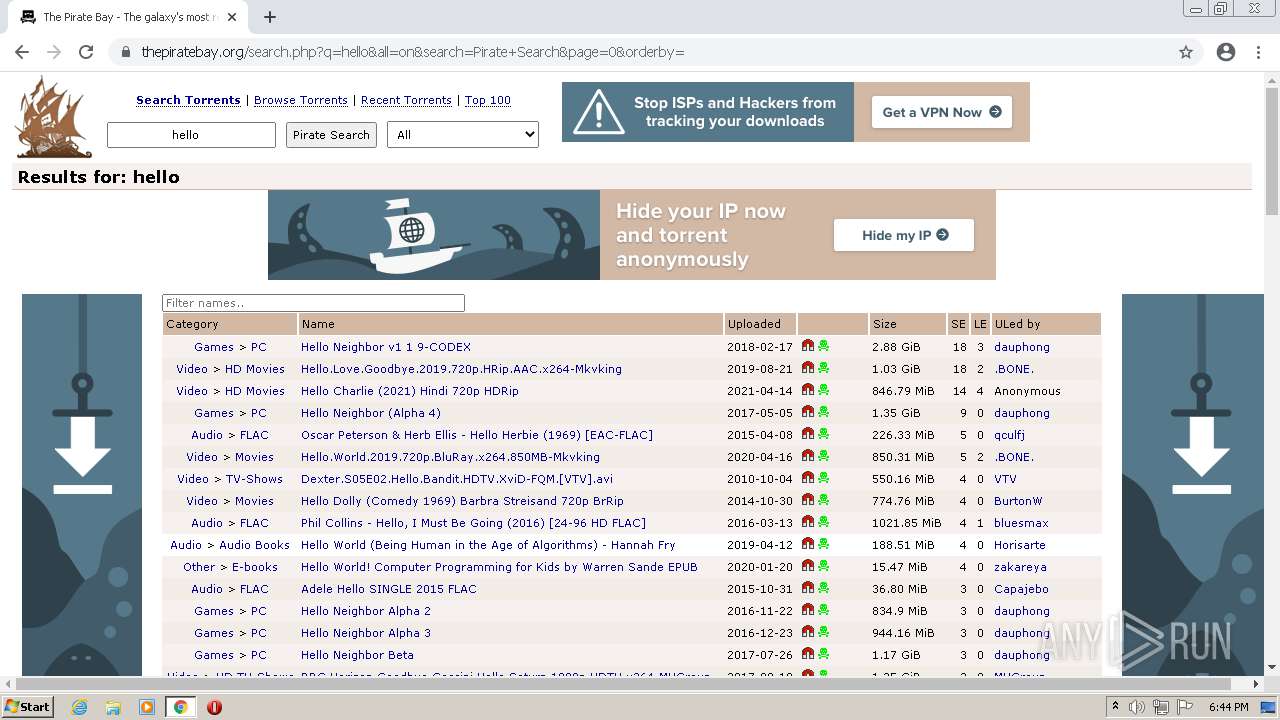Click Get a VPN Now button
The width and height of the screenshot is (1280, 720).
pyautogui.click(x=941, y=112)
